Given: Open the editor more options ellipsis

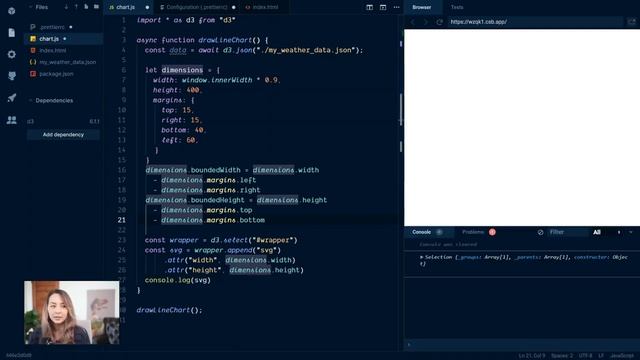Looking at the screenshot, I should 396,7.
